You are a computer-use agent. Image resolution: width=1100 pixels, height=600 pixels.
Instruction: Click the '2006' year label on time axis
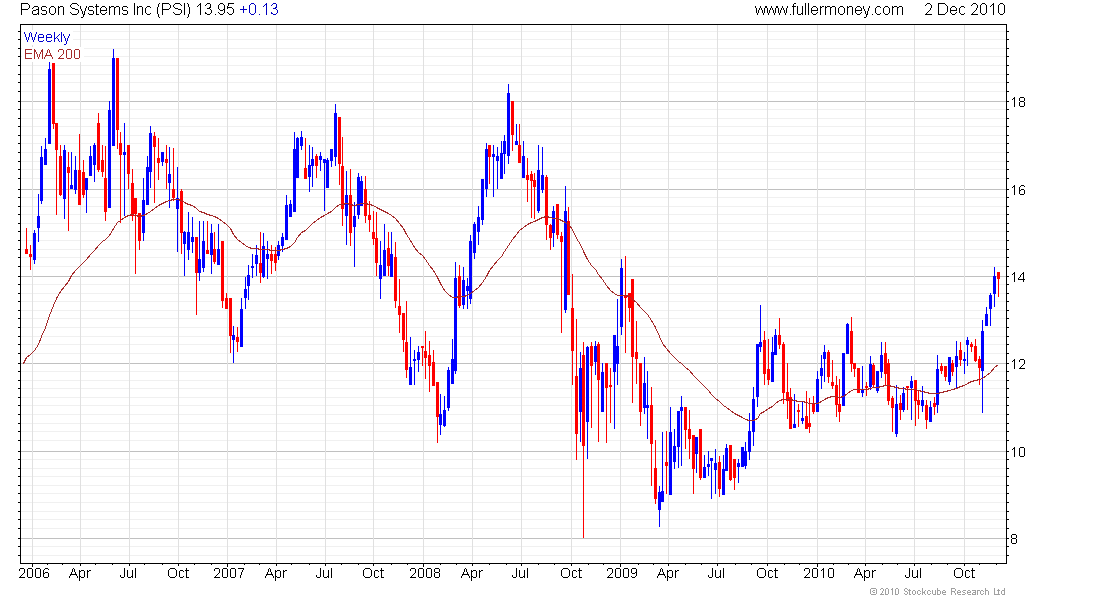point(34,573)
